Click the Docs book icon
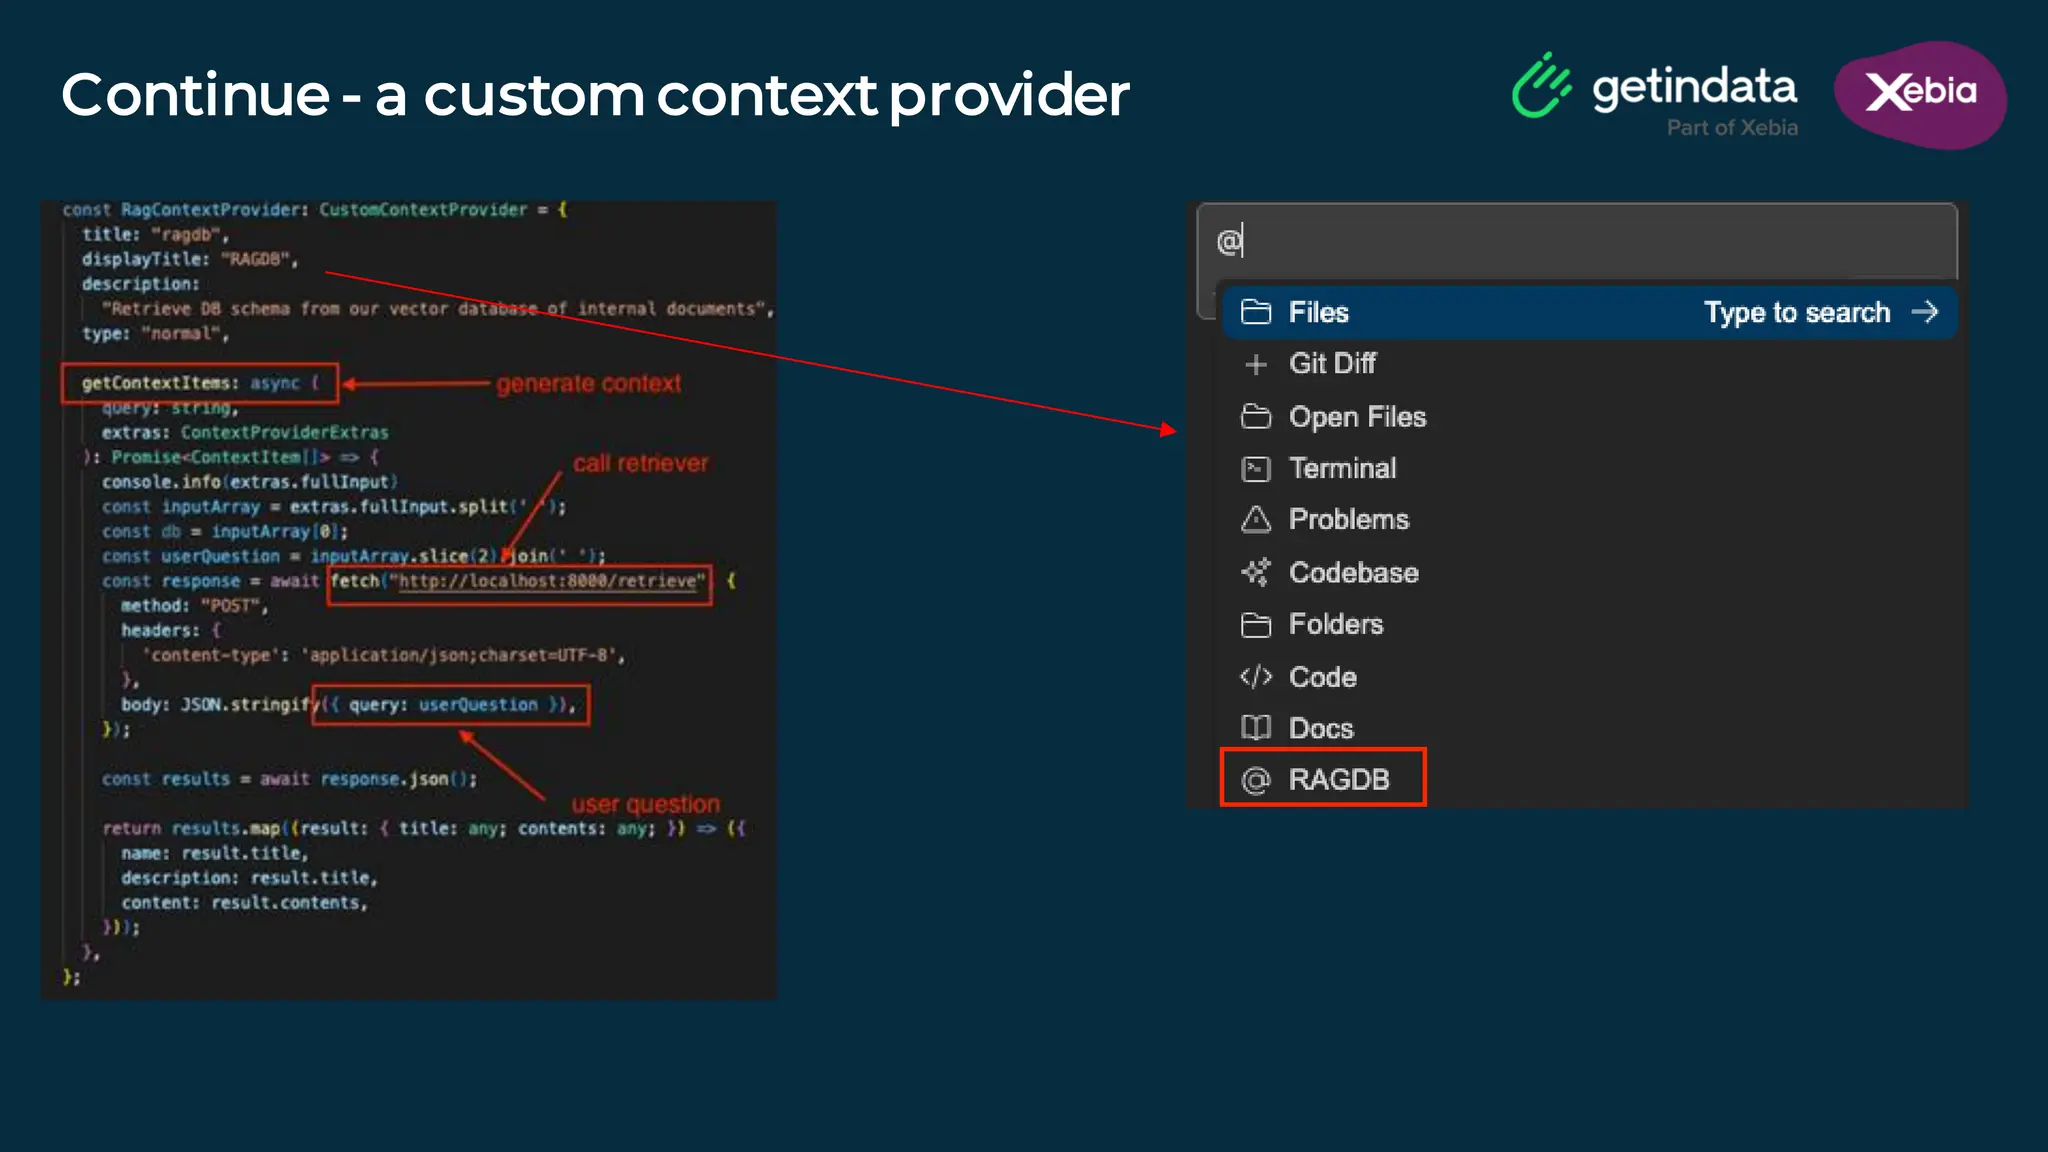 click(1256, 728)
